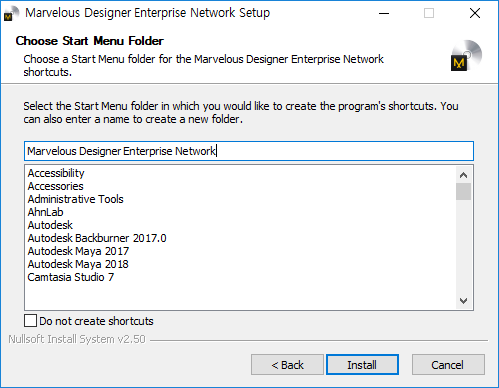Click the installer icon in title bar
The height and width of the screenshot is (388, 499).
11,14
